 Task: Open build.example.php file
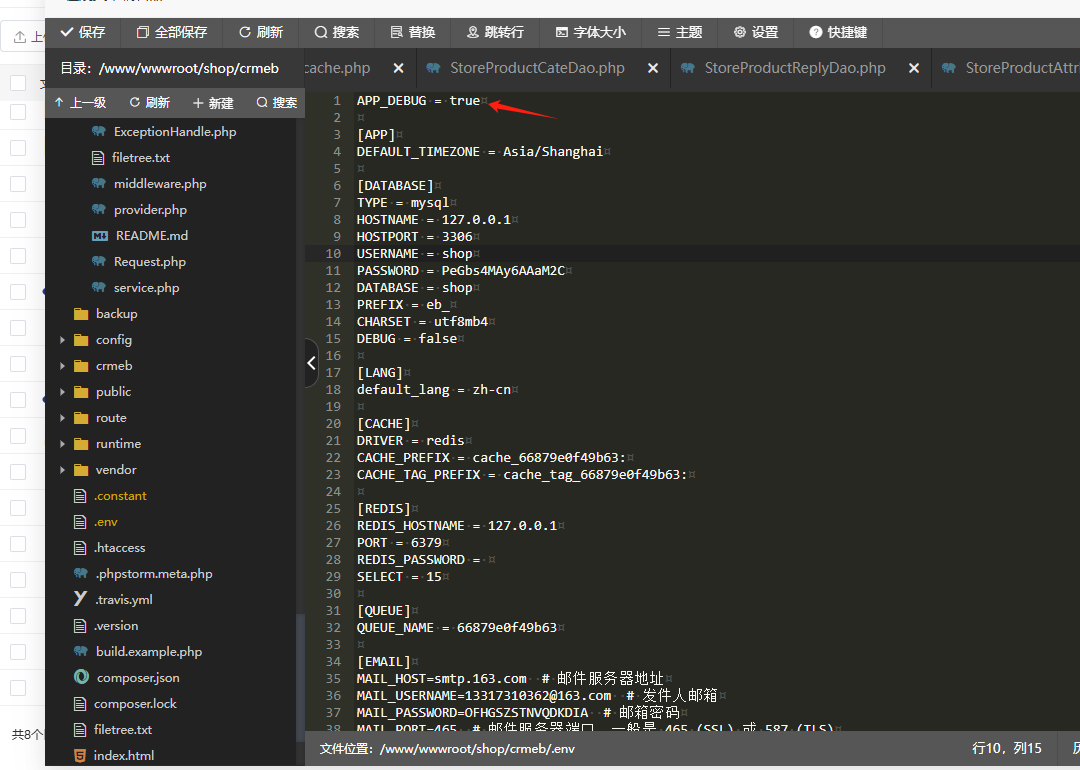(x=149, y=652)
